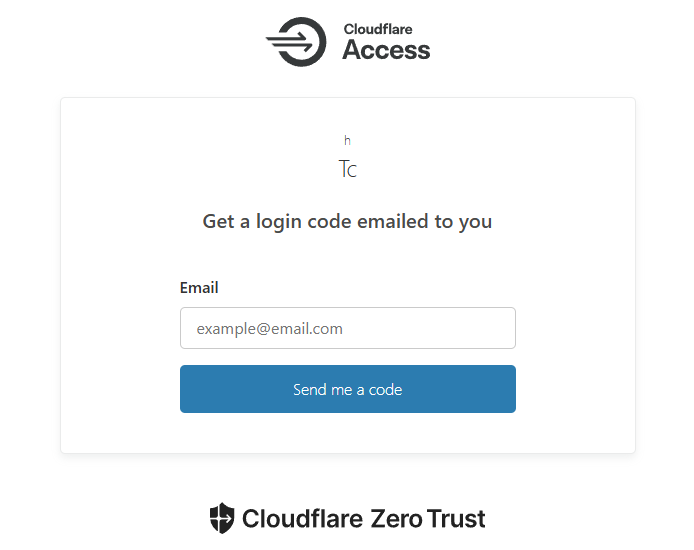
Task: Click the word "code" on the blue button
Action: point(386,390)
